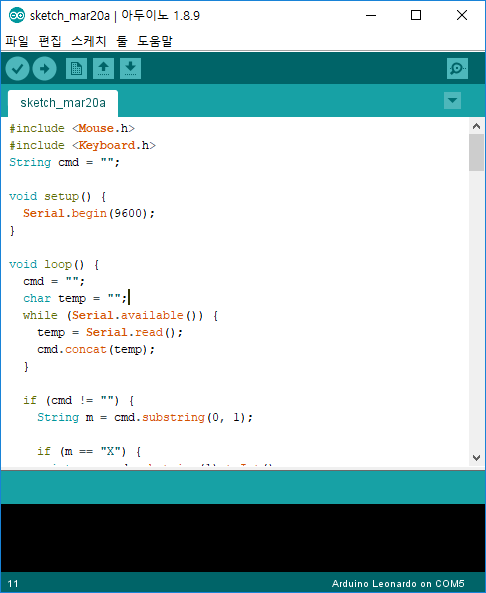
Task: Open the 도움말 menu
Action: click(155, 41)
